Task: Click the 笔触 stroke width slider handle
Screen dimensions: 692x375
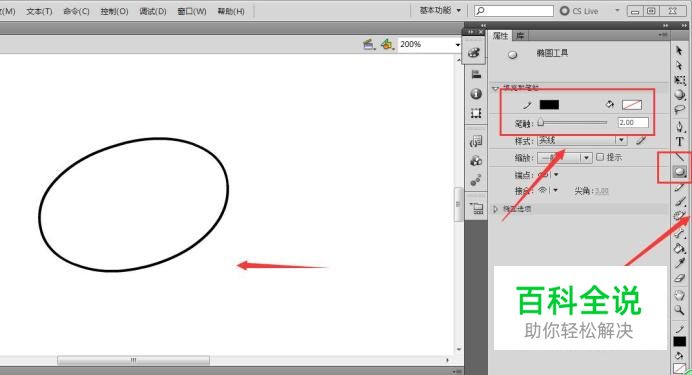Action: (x=541, y=123)
